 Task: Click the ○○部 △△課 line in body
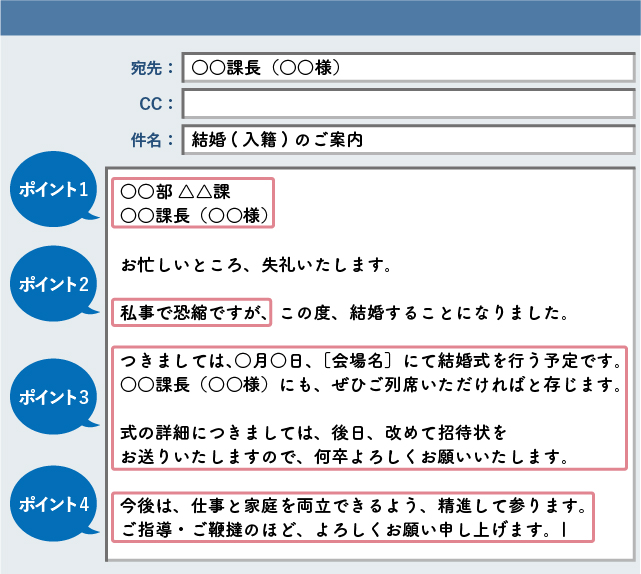[175, 192]
